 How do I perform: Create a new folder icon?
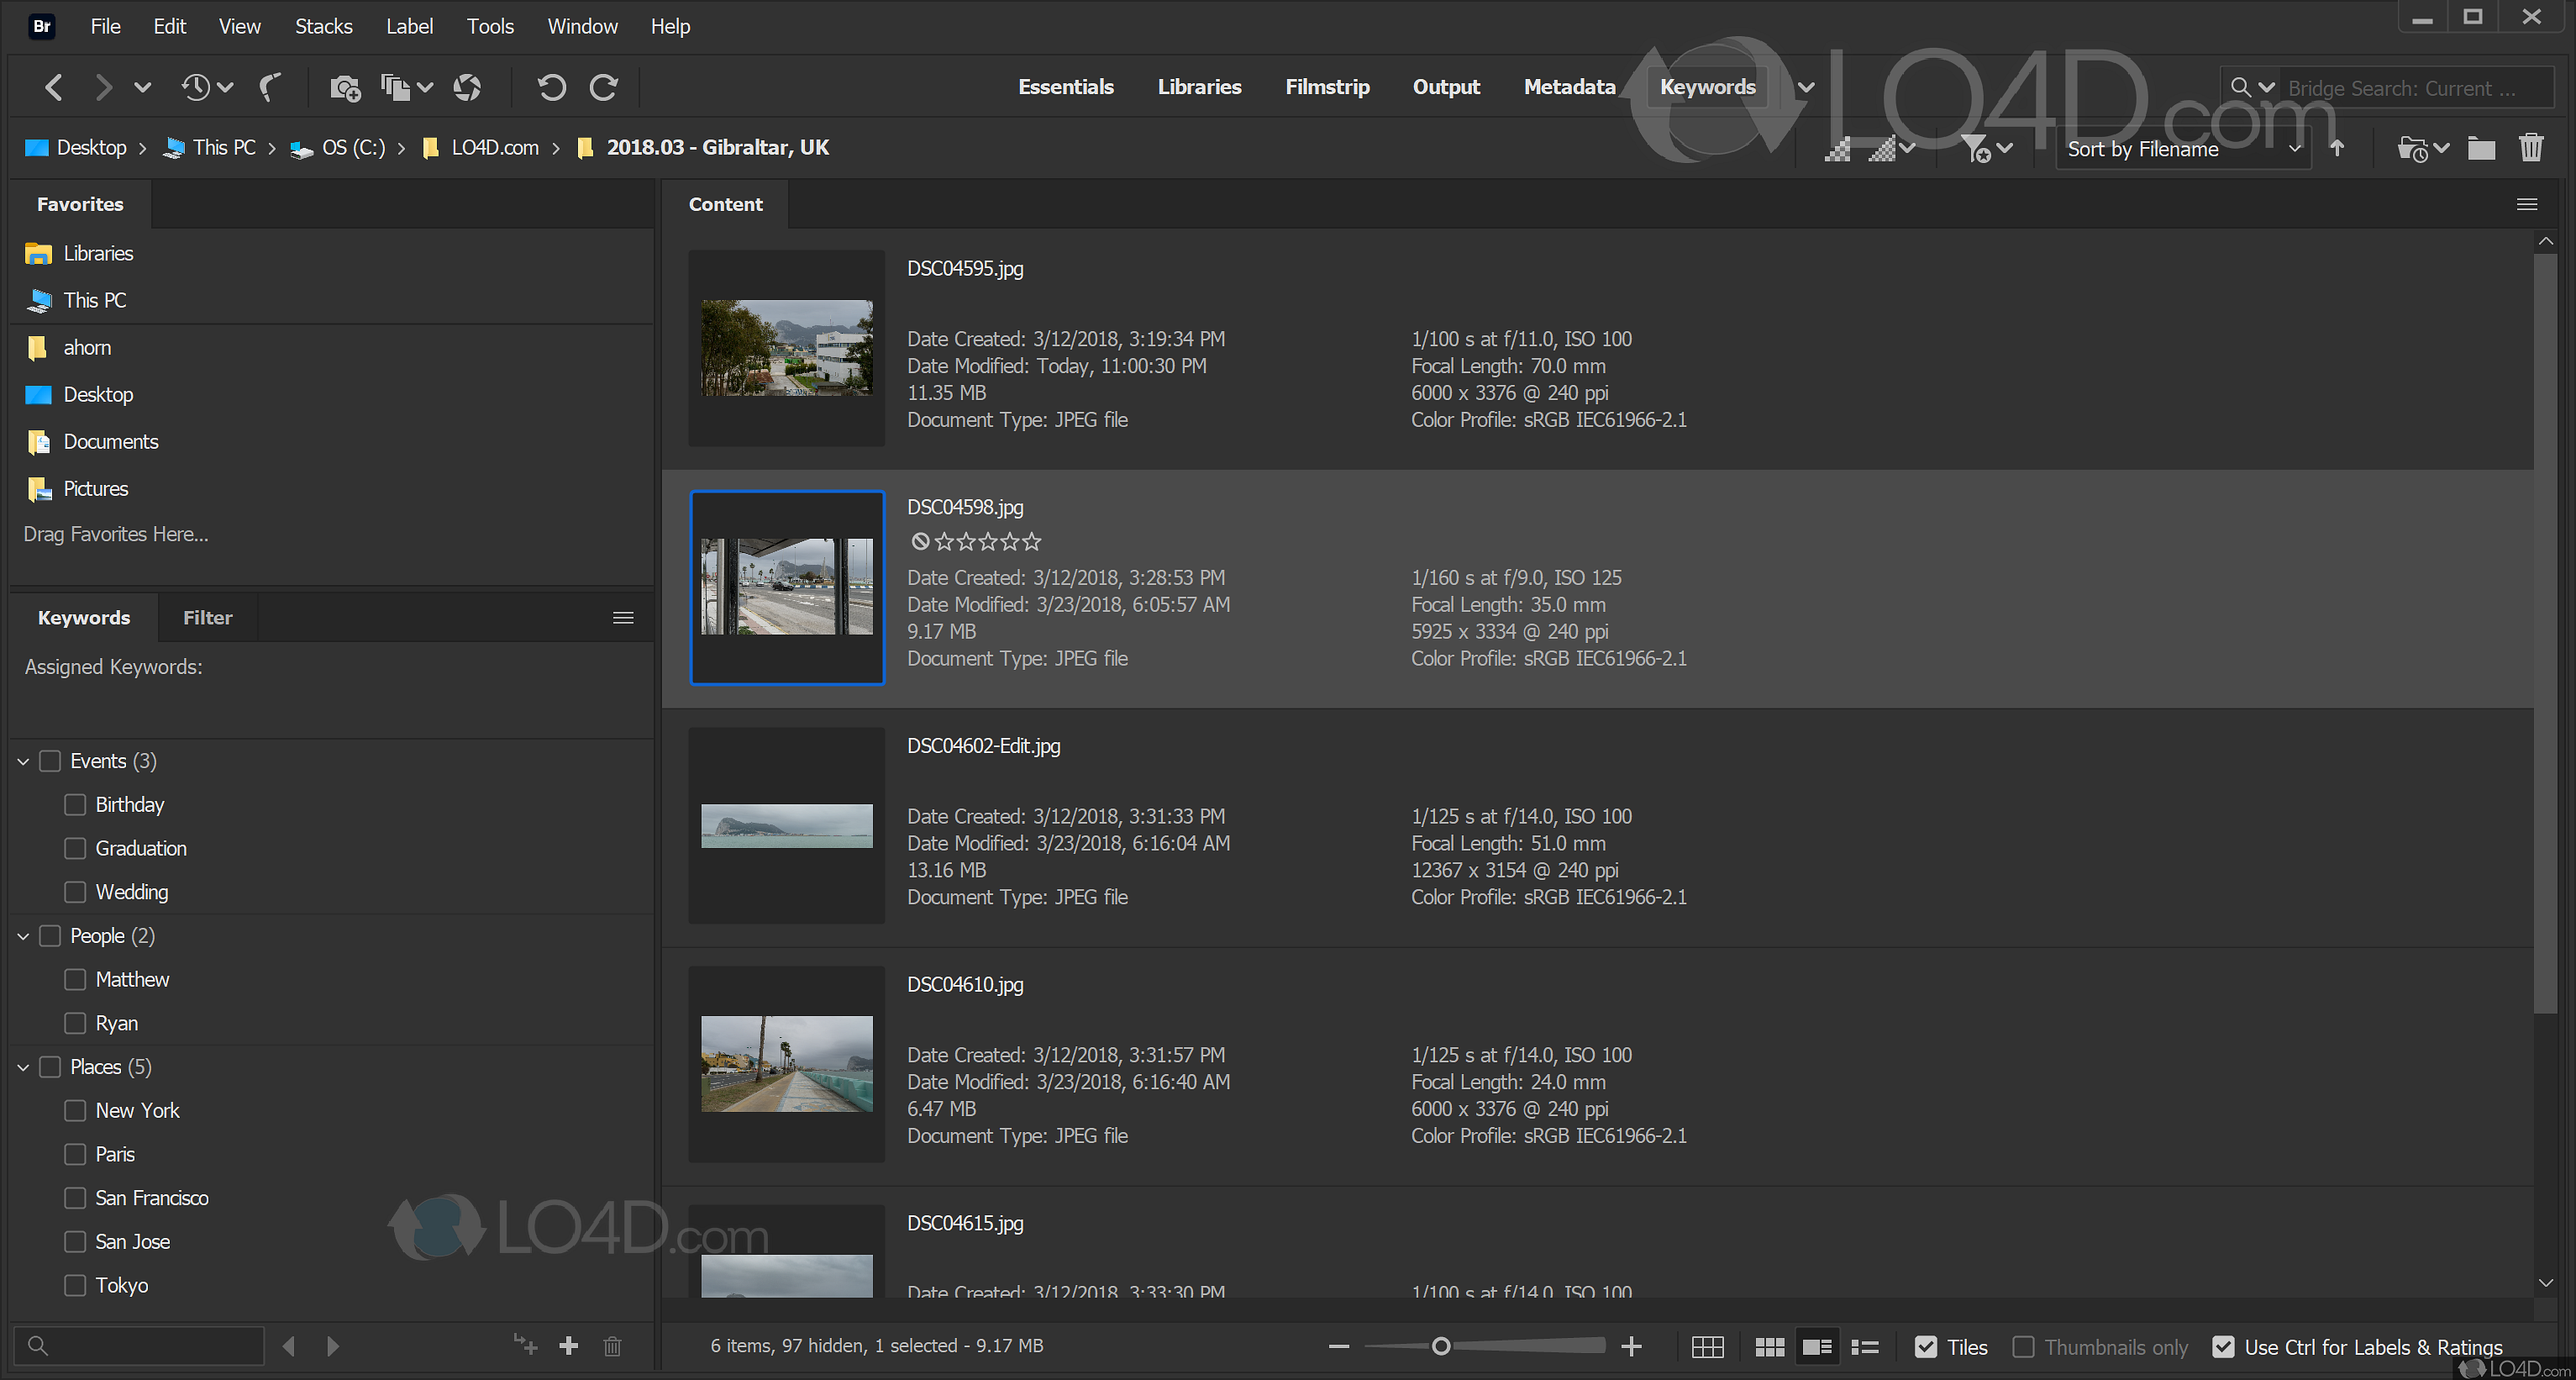(x=2481, y=149)
